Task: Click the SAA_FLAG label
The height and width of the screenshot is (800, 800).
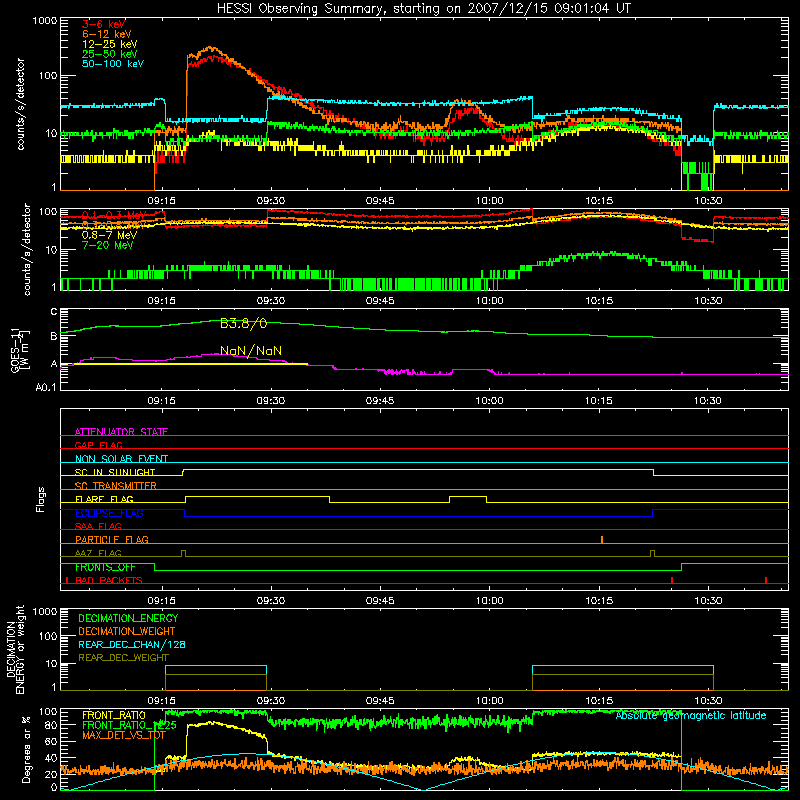Action: pos(98,526)
